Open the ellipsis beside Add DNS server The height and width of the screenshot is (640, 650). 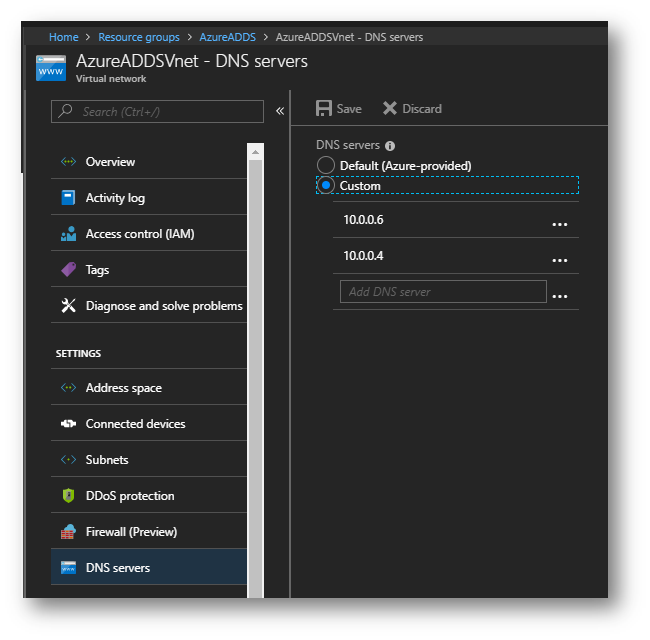pyautogui.click(x=560, y=296)
